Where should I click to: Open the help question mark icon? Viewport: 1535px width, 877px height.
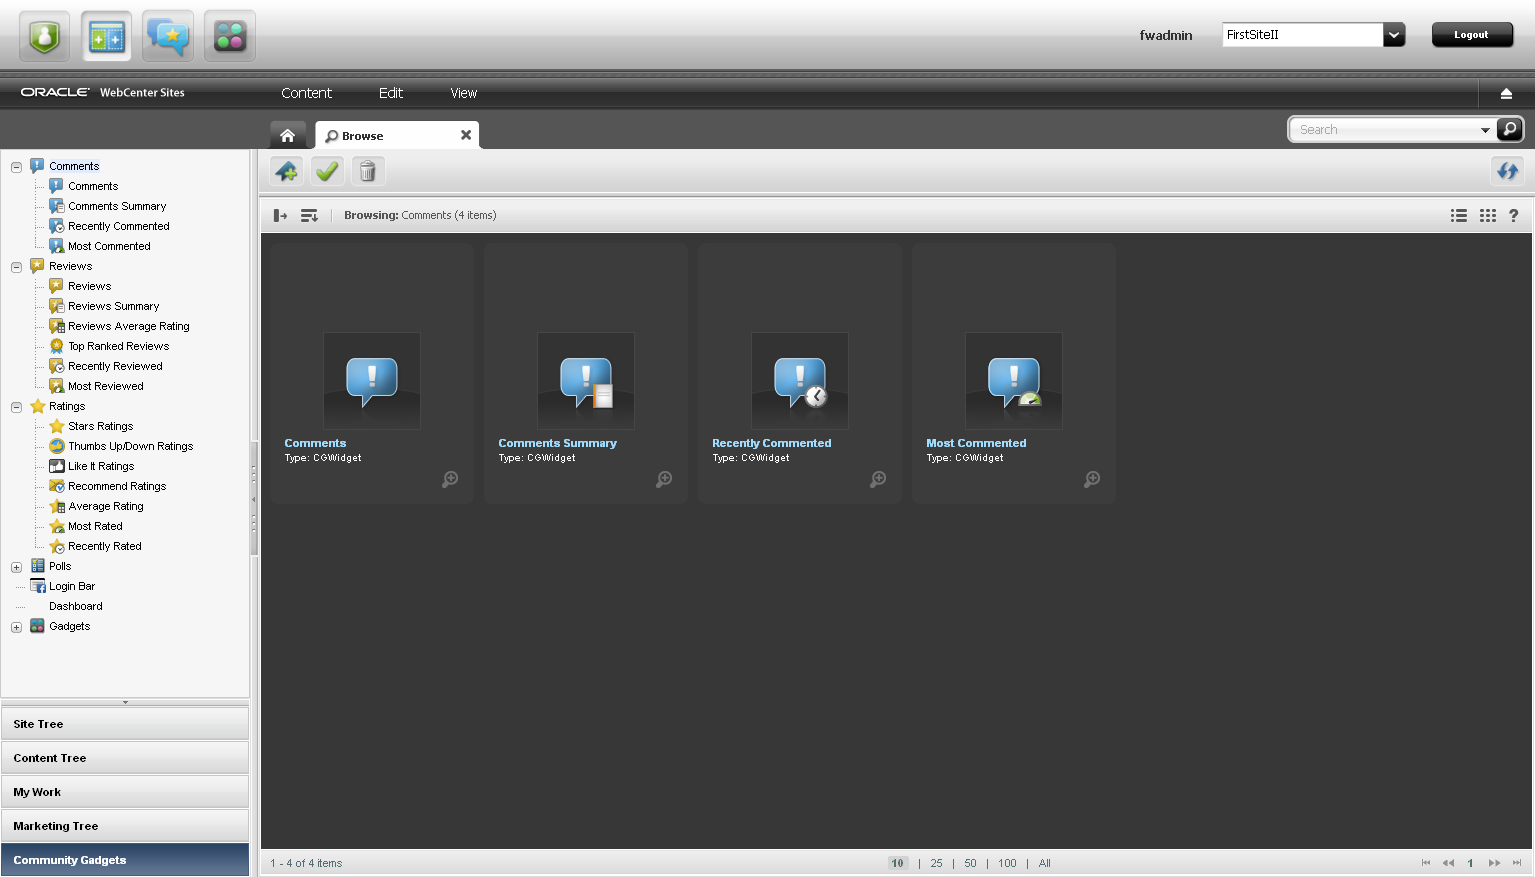point(1514,215)
